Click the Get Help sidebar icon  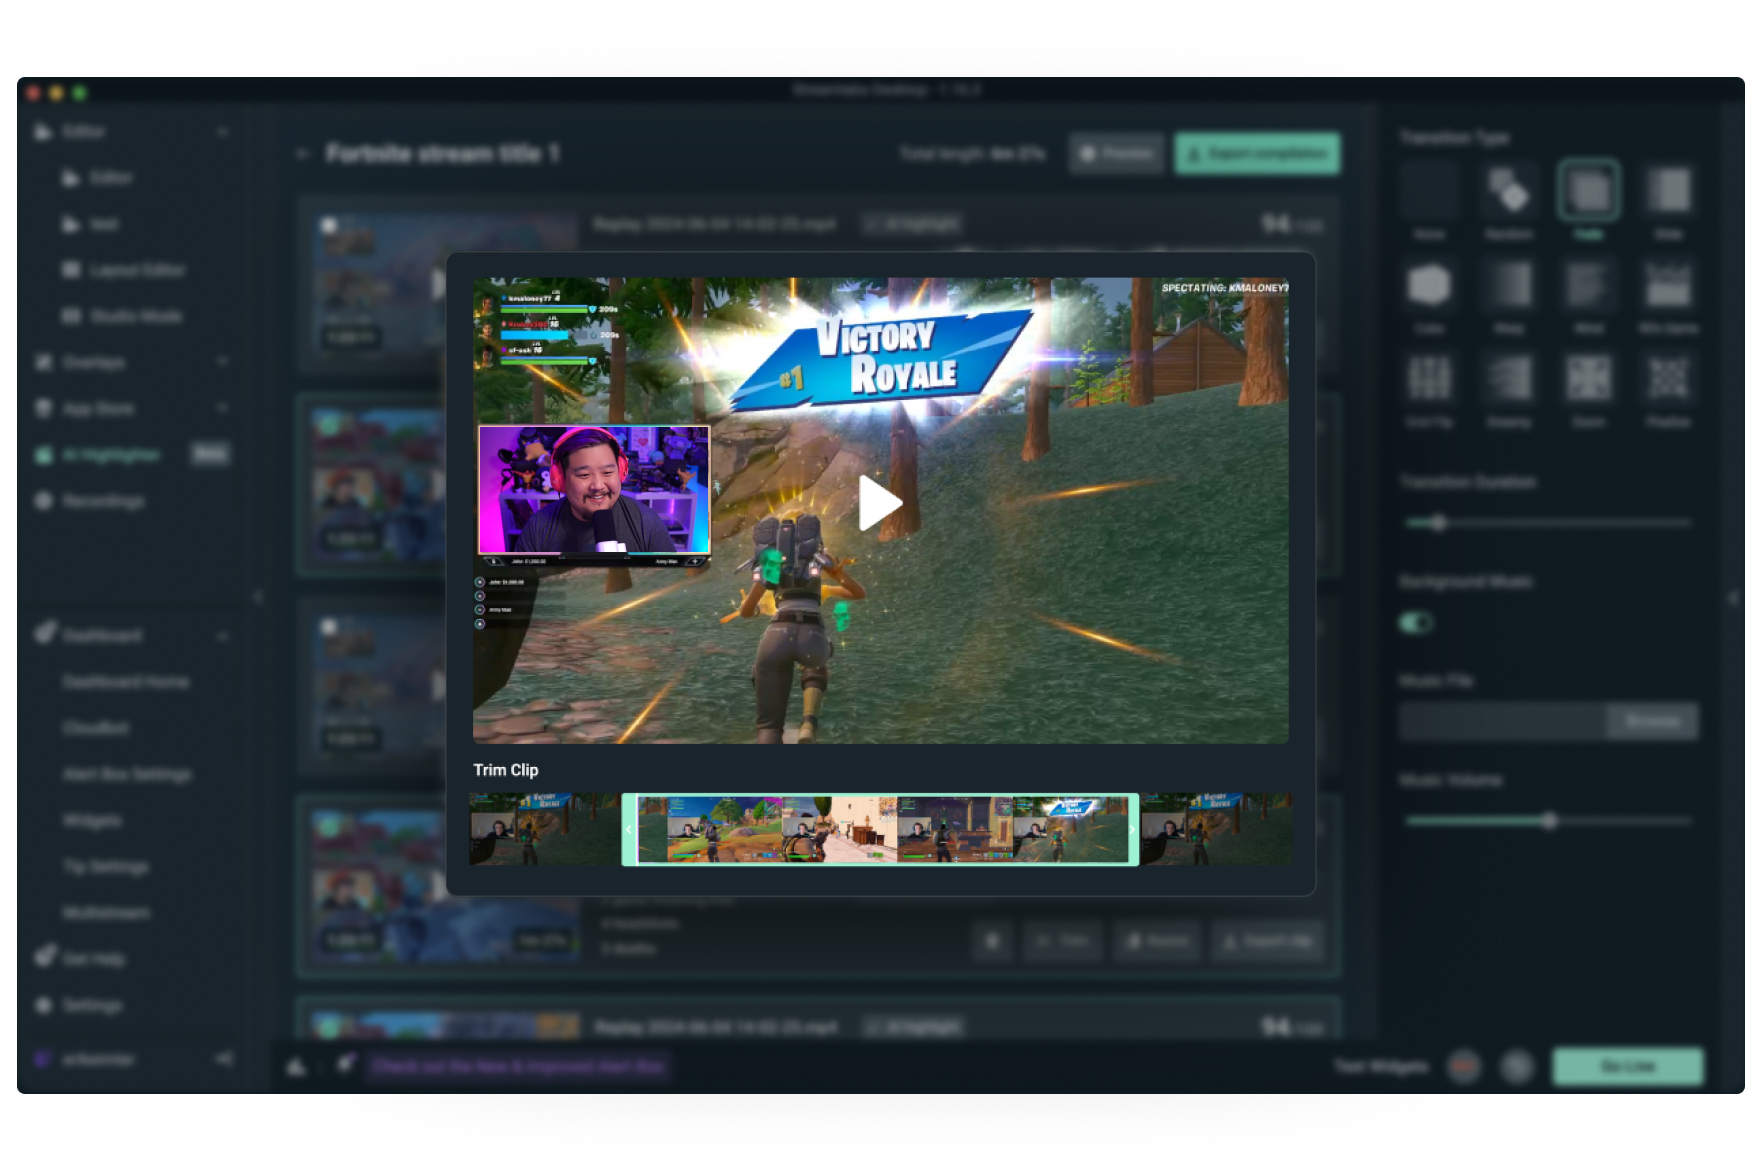tap(45, 956)
